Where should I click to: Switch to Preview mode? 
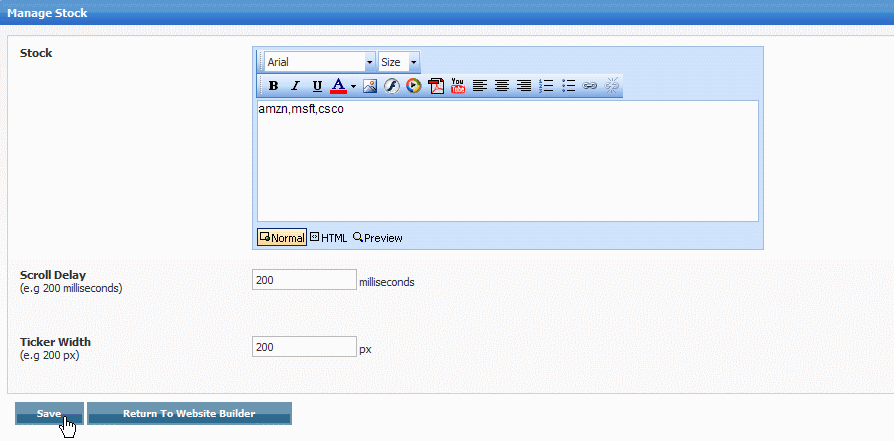pyautogui.click(x=377, y=237)
